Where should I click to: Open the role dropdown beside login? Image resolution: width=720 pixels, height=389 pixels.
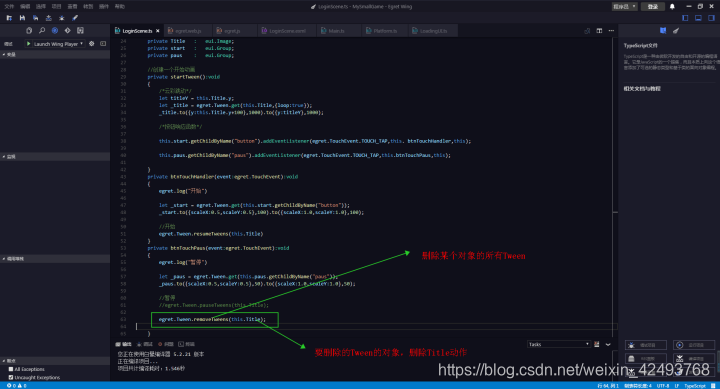624,6
